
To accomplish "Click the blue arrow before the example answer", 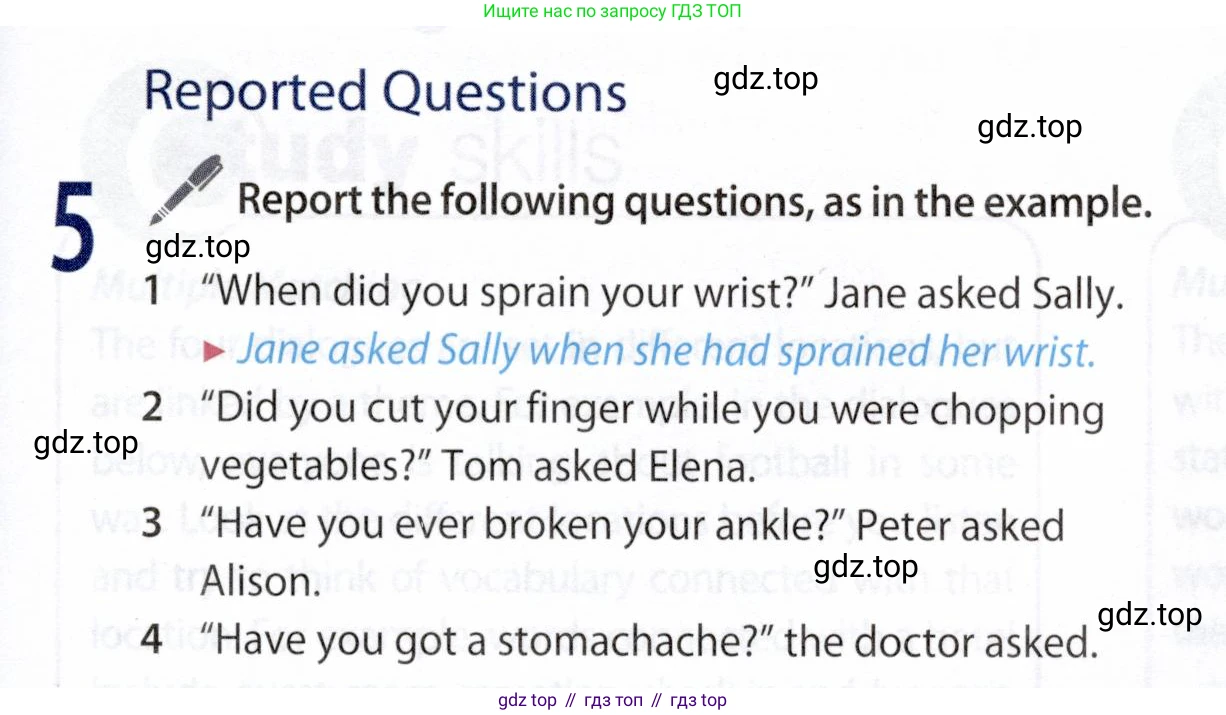I will [x=211, y=351].
